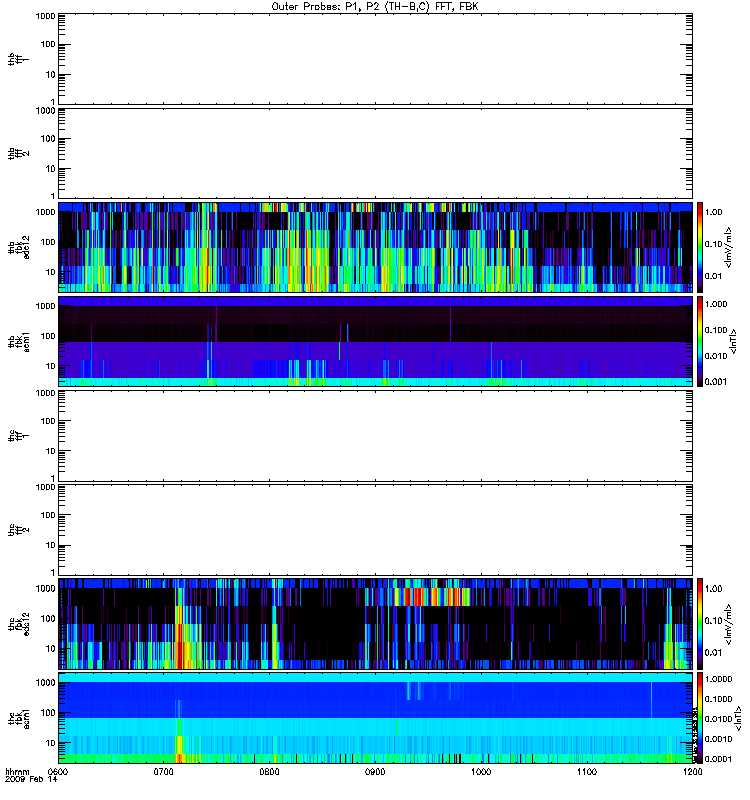Click the 0800 time axis label
750x800 pixels.
[x=269, y=772]
